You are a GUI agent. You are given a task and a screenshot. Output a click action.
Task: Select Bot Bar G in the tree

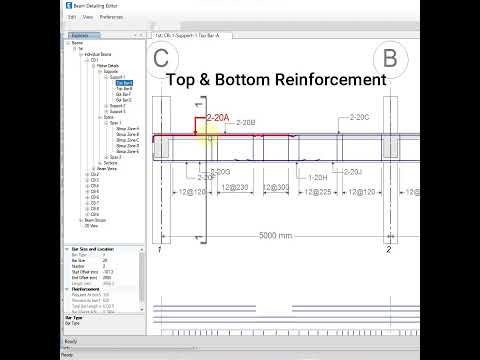tap(124, 100)
